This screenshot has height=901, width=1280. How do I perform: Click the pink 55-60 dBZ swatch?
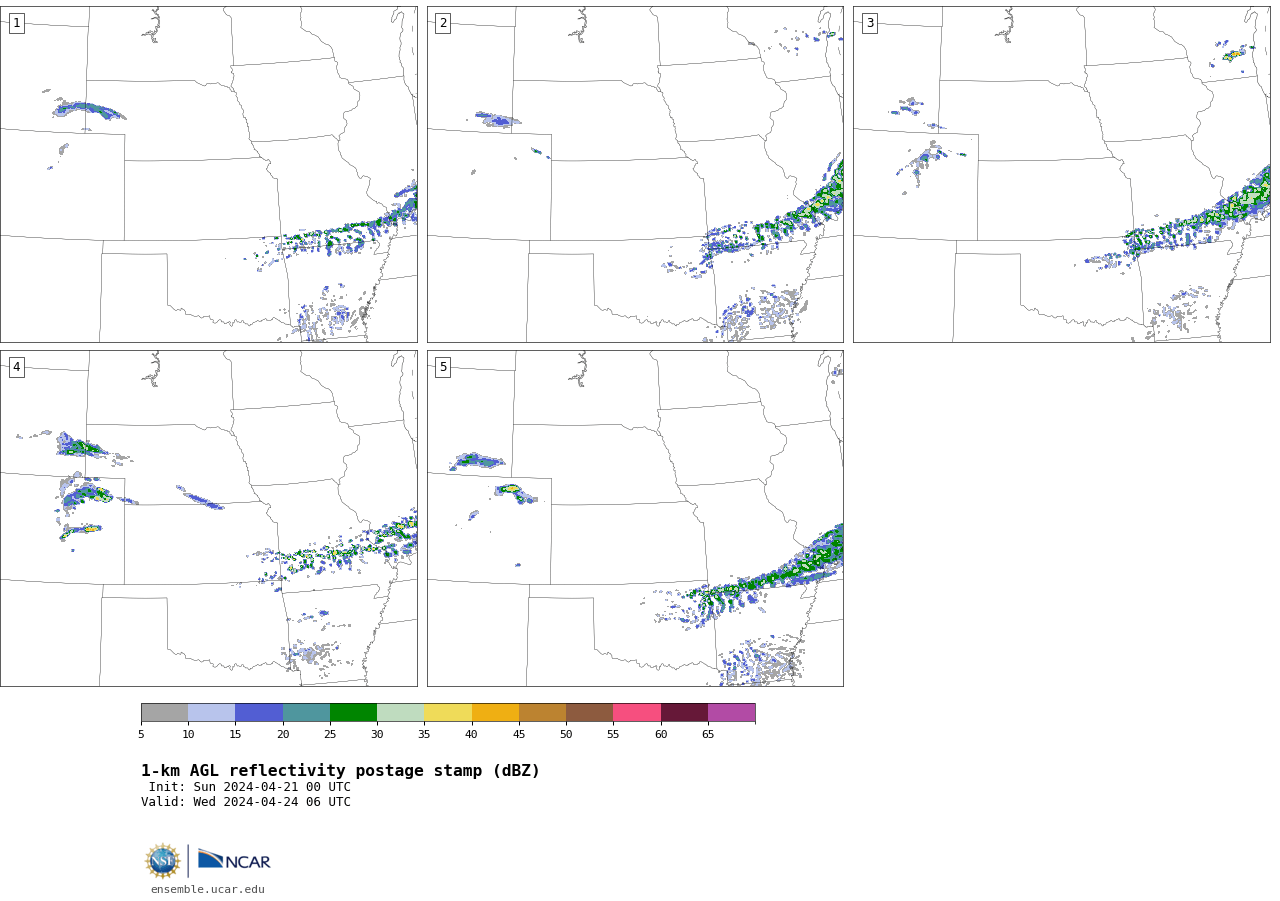[637, 713]
